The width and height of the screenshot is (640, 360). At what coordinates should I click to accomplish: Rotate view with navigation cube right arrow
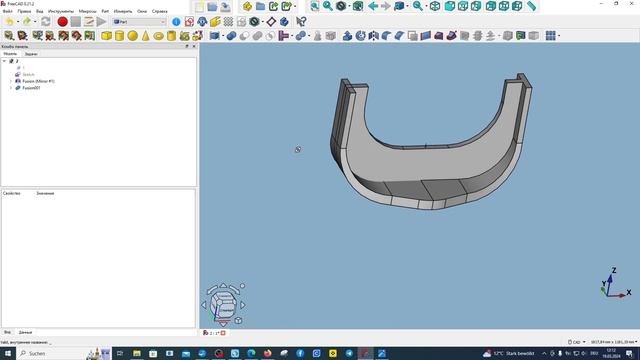243,305
